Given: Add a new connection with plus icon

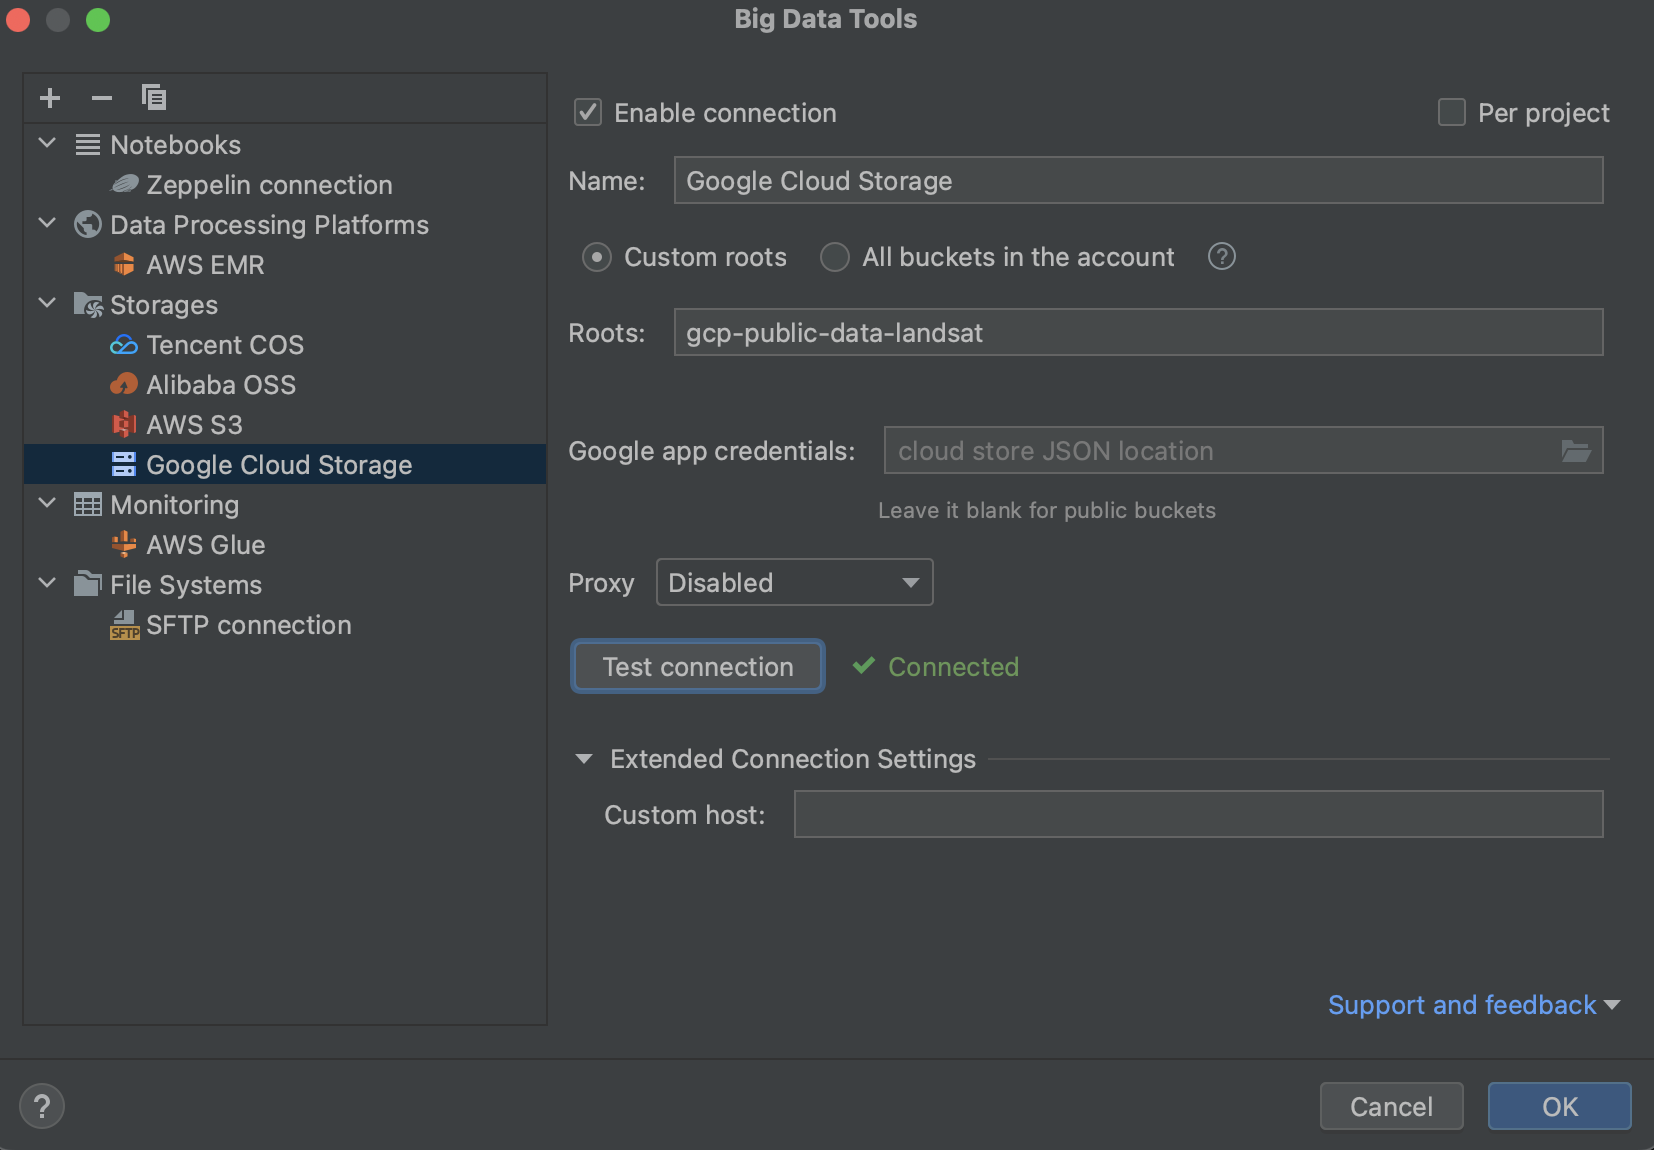Looking at the screenshot, I should 50,97.
